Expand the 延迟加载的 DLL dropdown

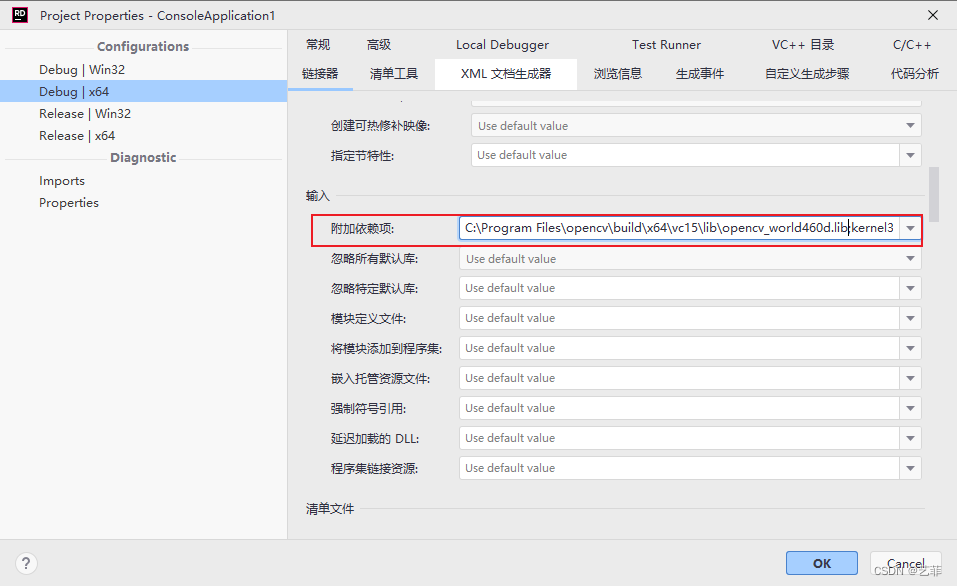click(x=910, y=438)
